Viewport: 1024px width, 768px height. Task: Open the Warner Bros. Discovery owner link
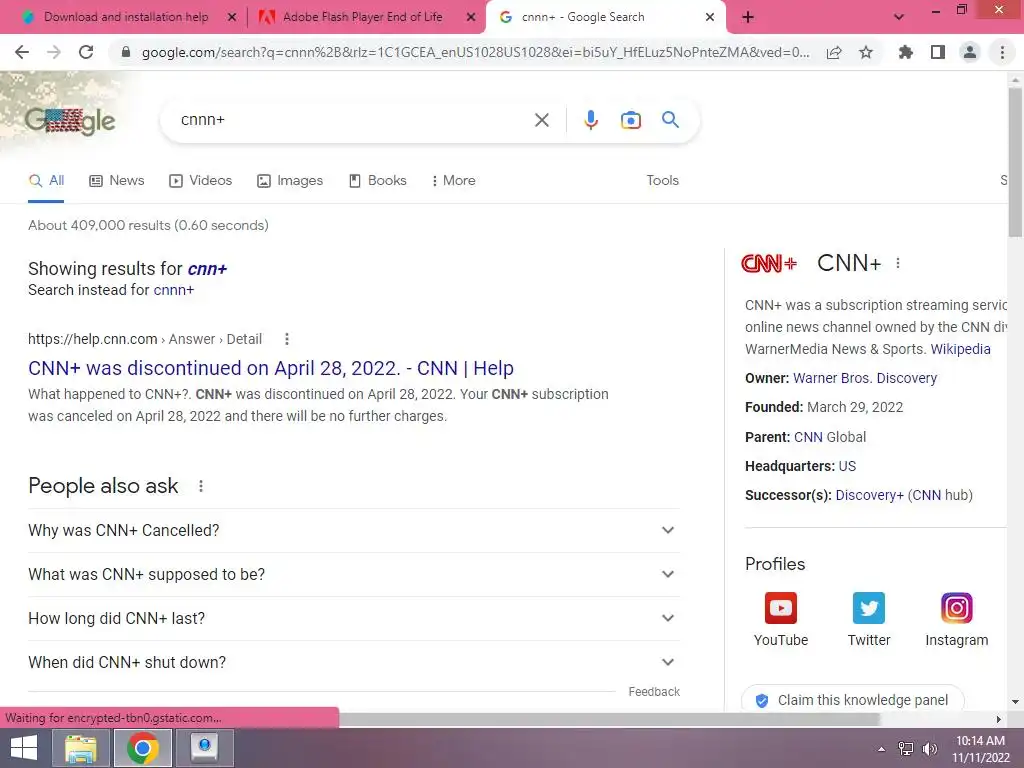865,378
